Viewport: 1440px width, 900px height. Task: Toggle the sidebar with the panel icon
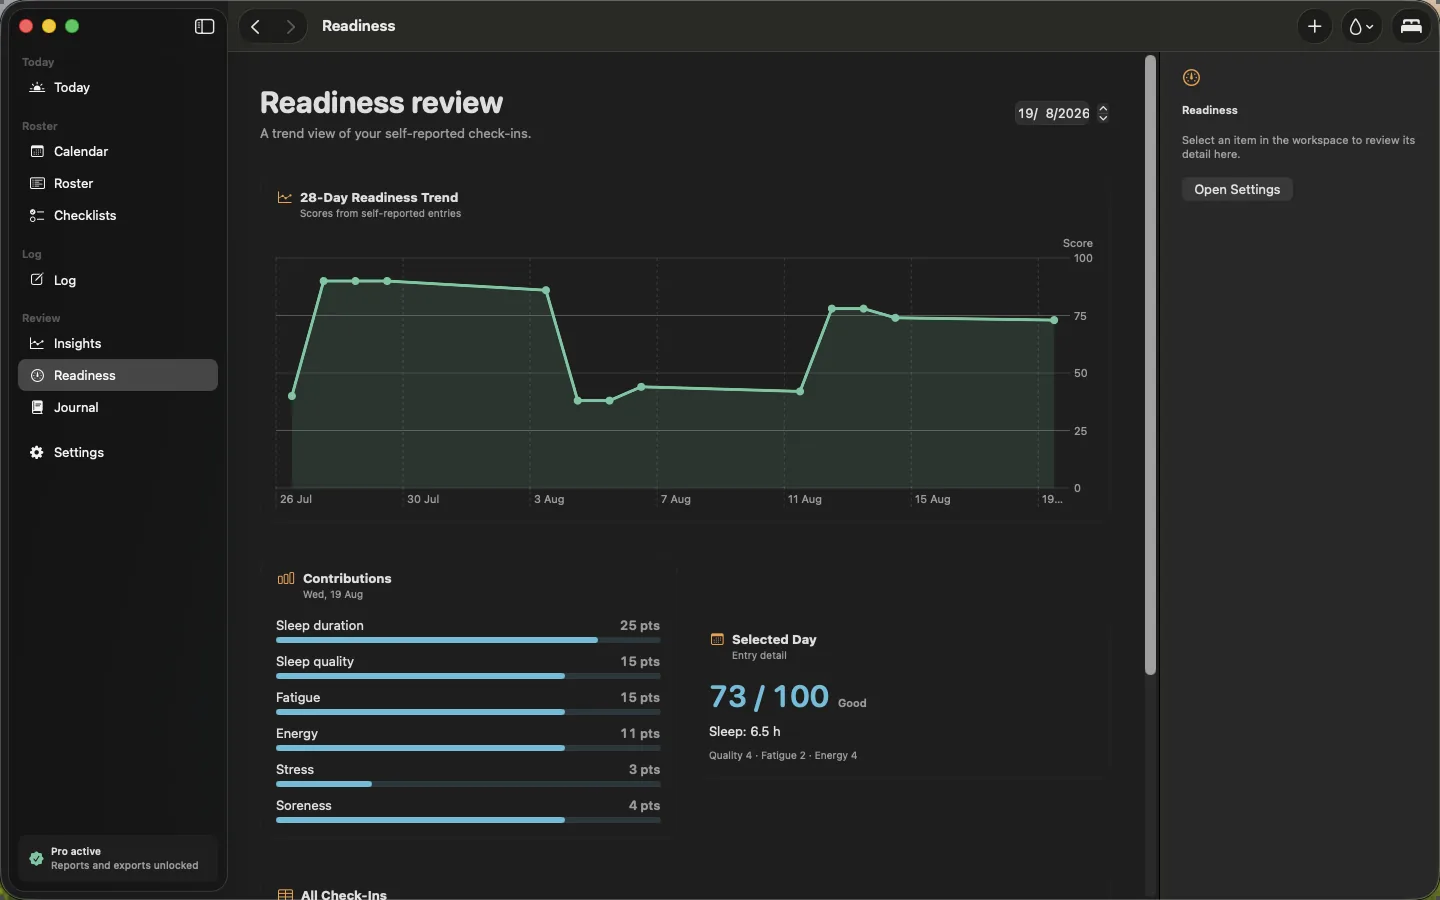pos(204,27)
